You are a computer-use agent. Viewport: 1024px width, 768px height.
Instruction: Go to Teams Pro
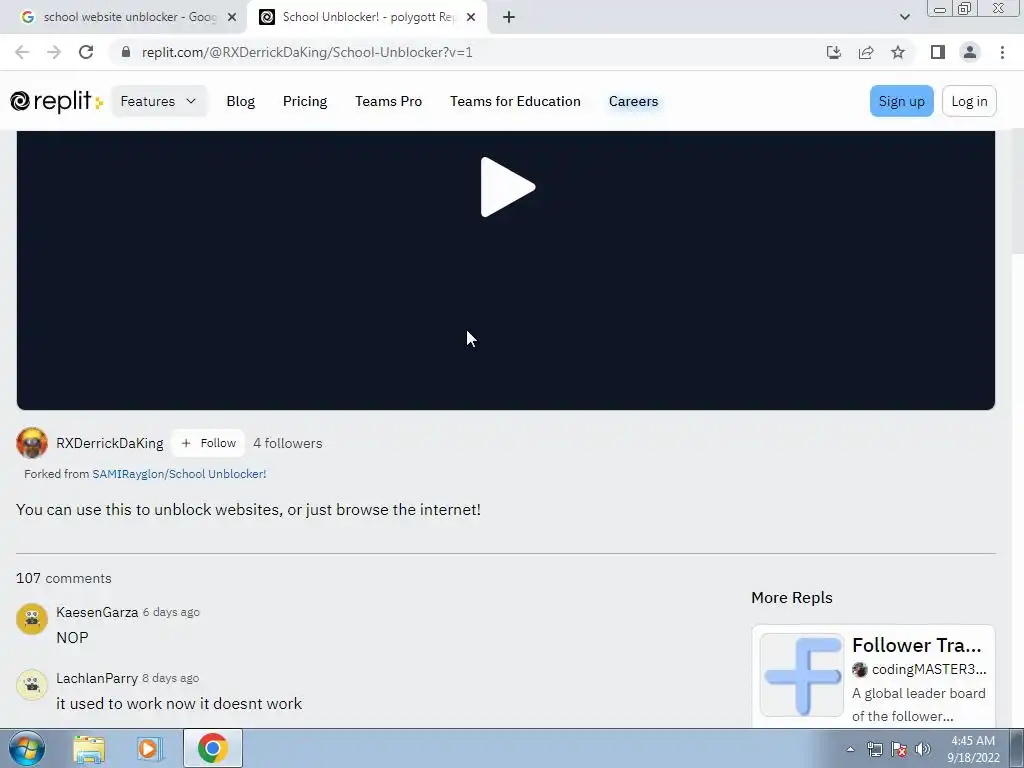click(389, 101)
